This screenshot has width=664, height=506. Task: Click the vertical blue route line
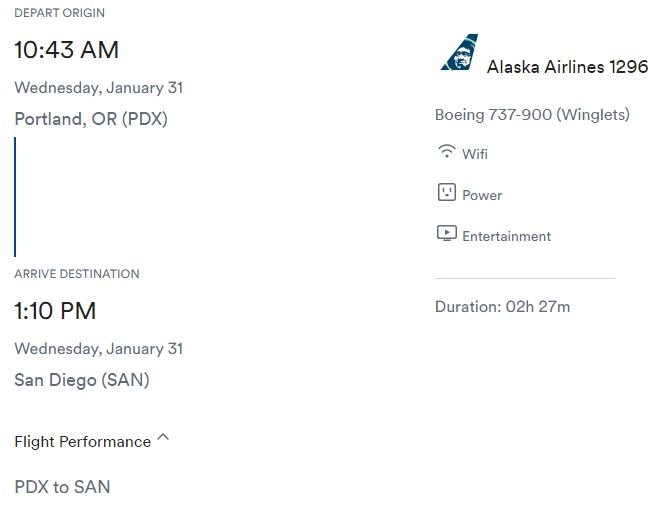(x=15, y=197)
